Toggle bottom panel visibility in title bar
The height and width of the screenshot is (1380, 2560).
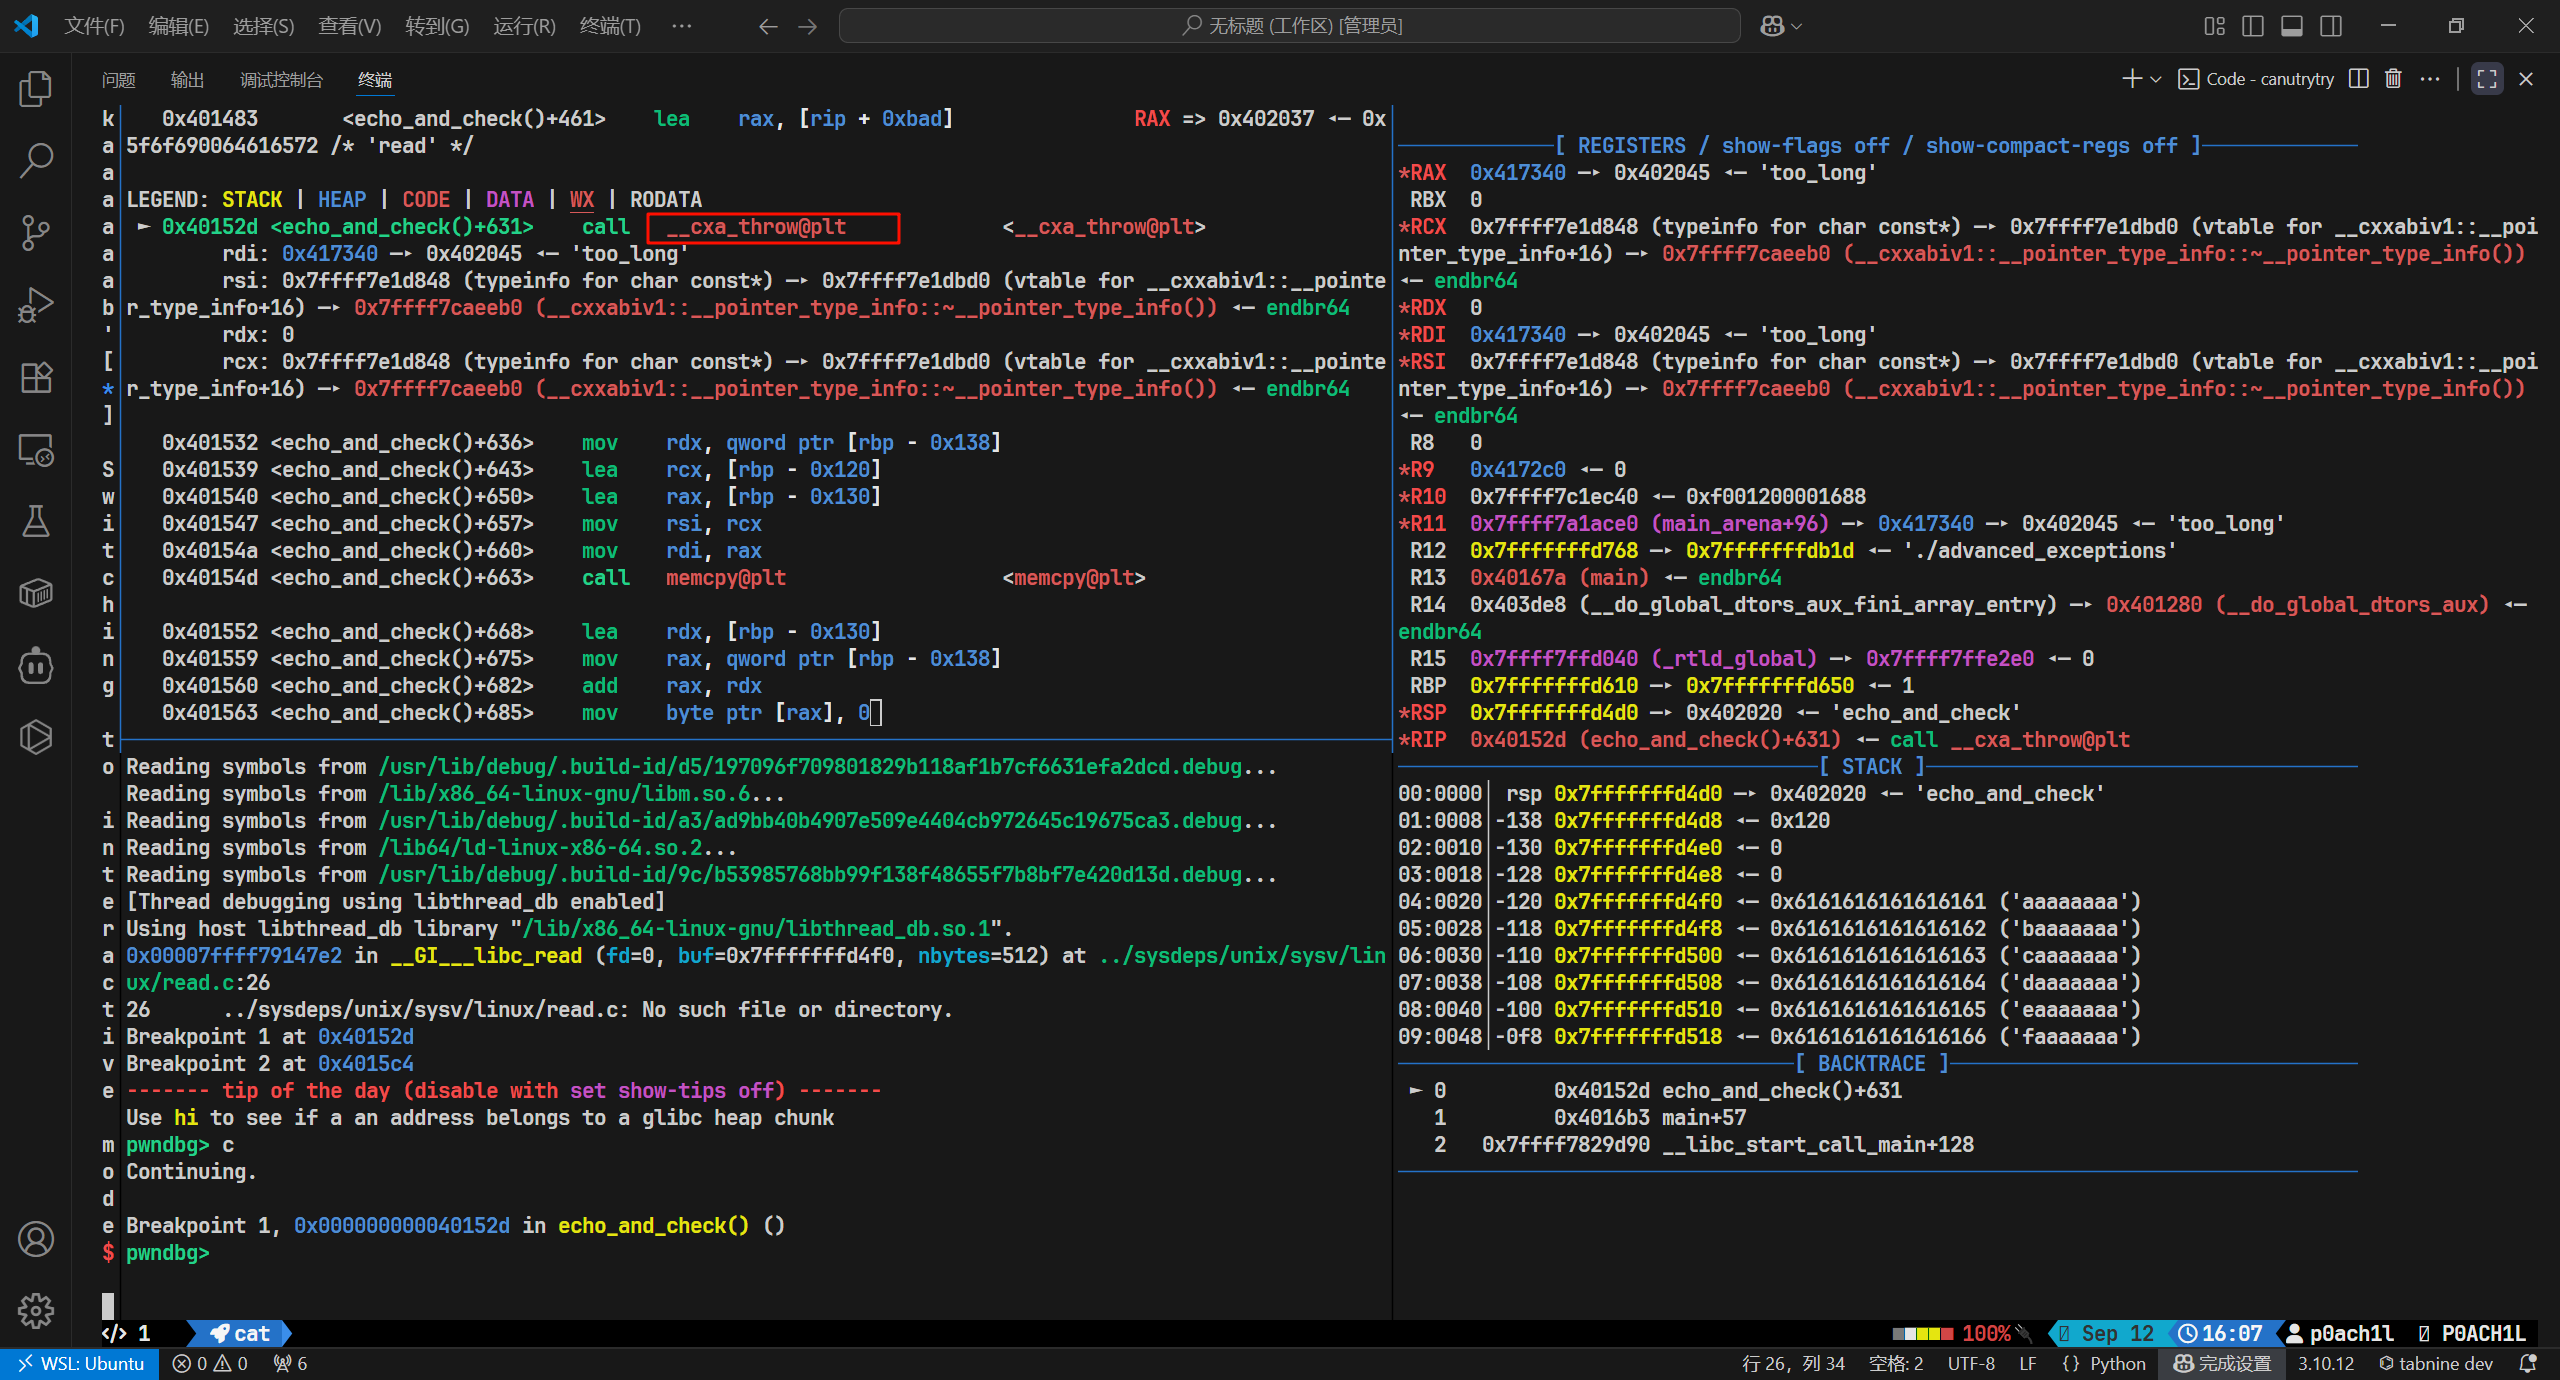[x=2292, y=26]
